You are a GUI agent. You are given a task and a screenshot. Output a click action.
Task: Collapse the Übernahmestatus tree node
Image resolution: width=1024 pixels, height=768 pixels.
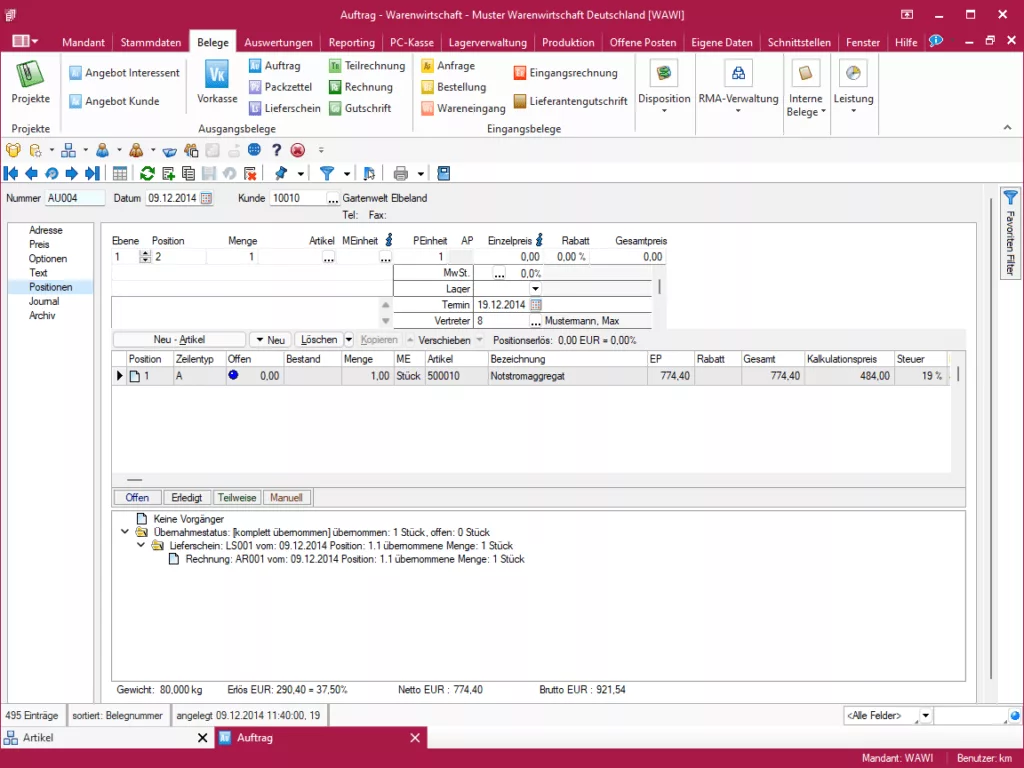[x=125, y=532]
